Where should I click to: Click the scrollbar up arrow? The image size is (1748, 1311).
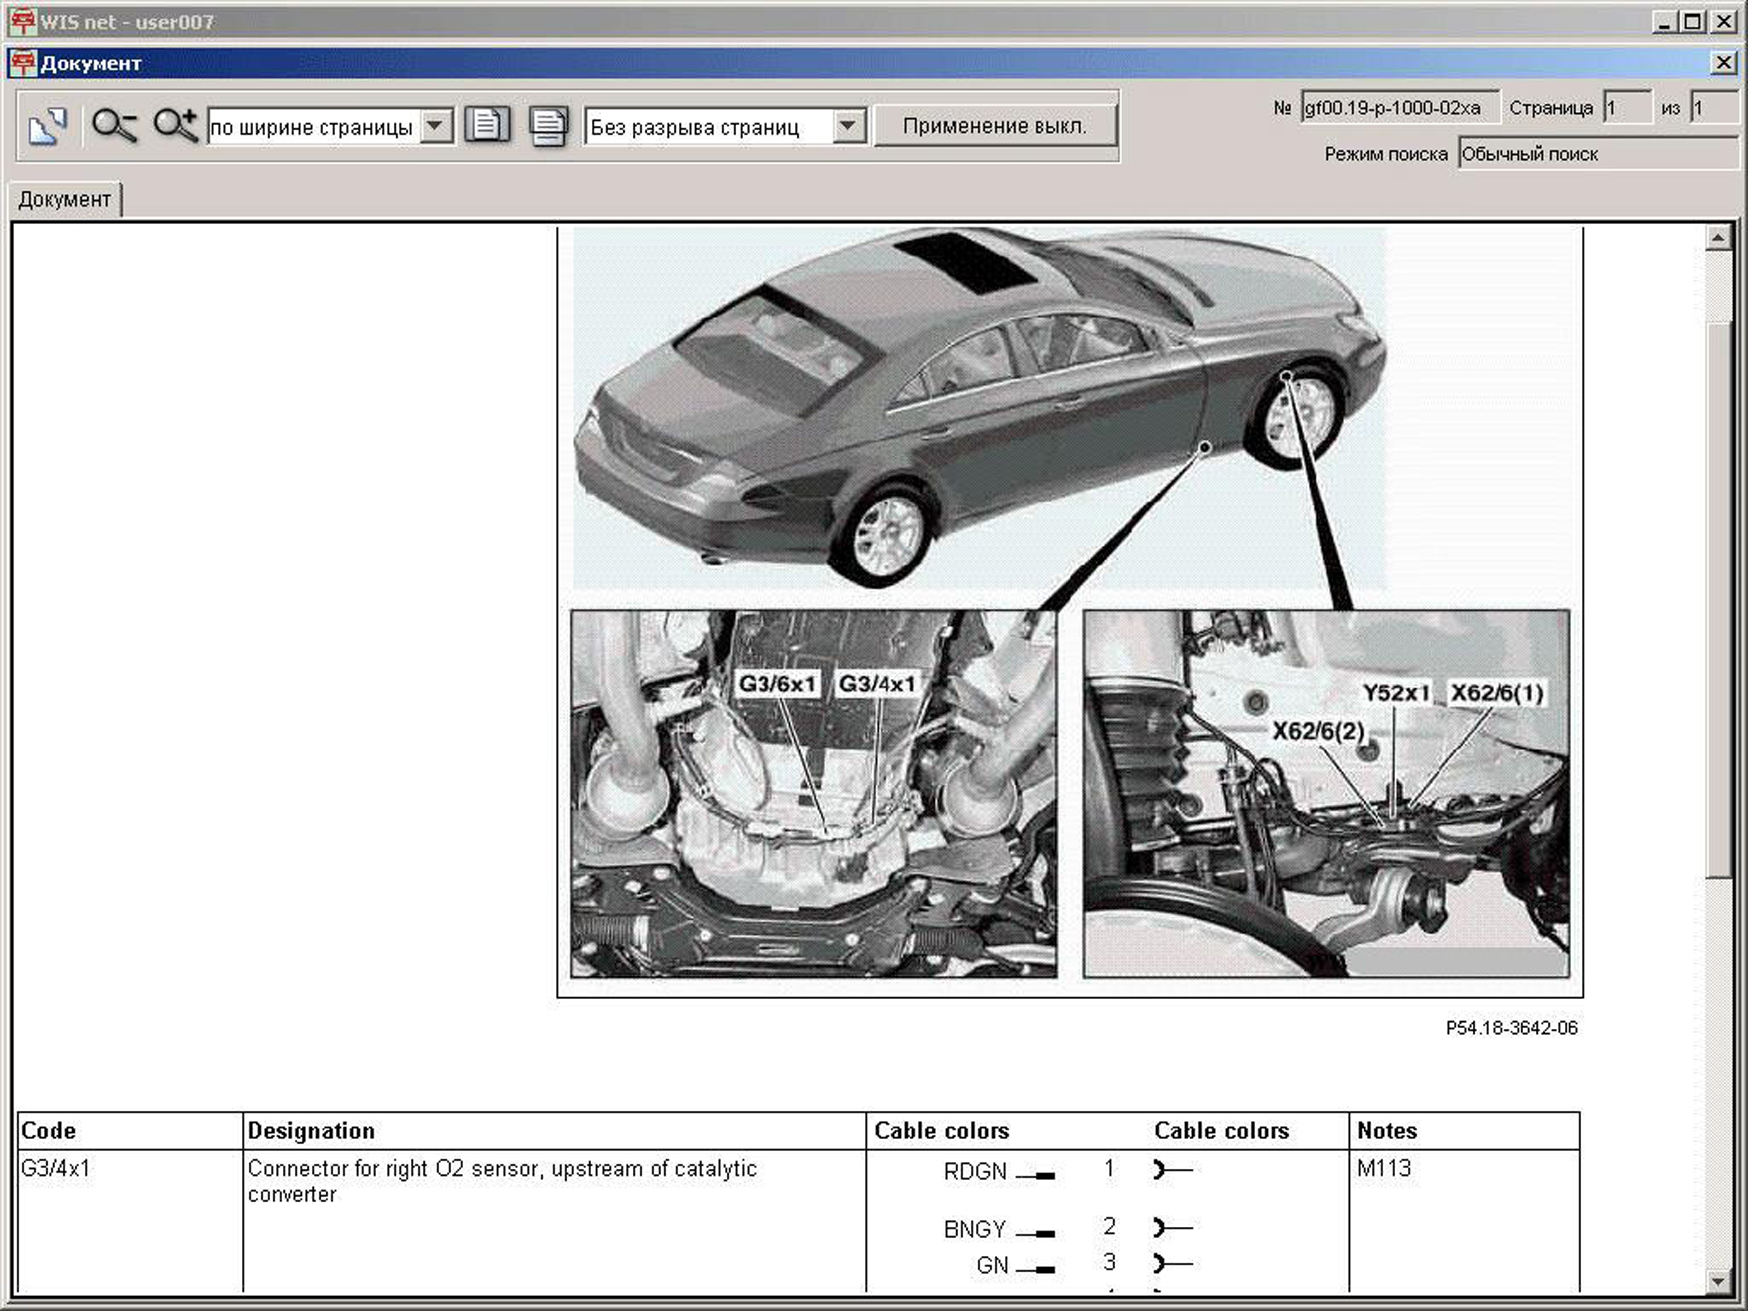(1717, 238)
